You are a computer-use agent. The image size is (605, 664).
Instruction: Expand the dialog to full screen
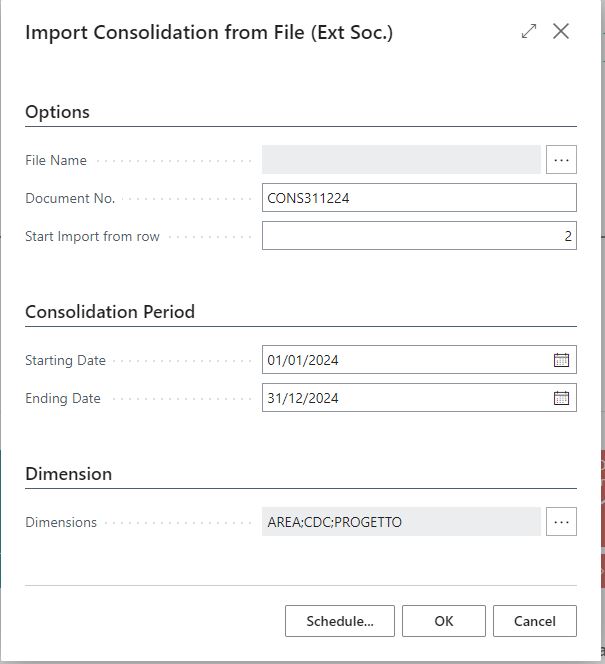point(529,32)
